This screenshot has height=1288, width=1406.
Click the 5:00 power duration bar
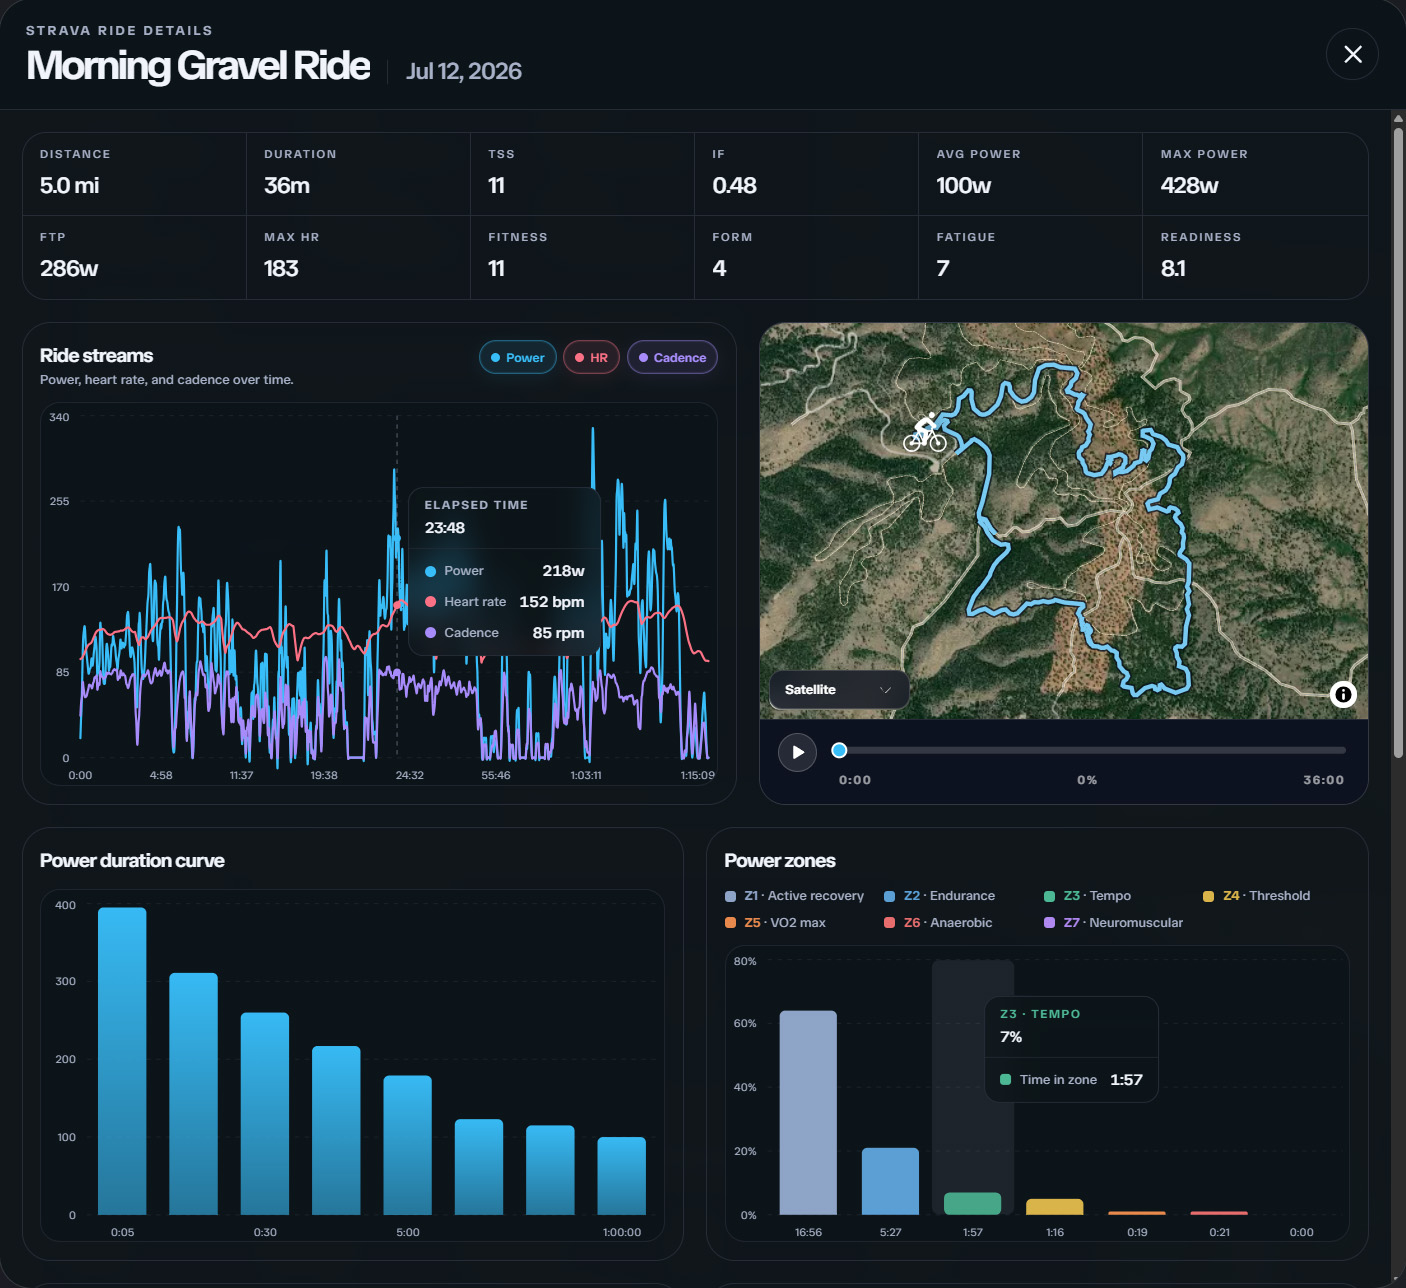tap(407, 1145)
